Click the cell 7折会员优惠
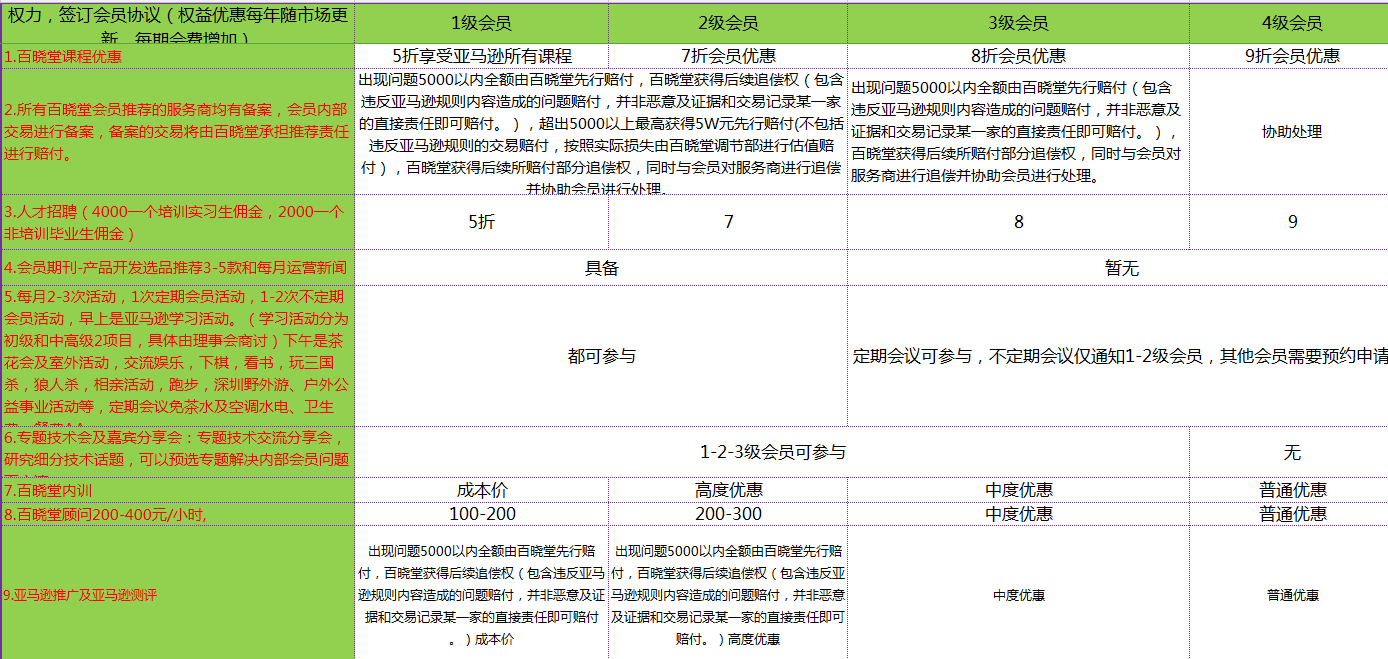 click(x=728, y=57)
